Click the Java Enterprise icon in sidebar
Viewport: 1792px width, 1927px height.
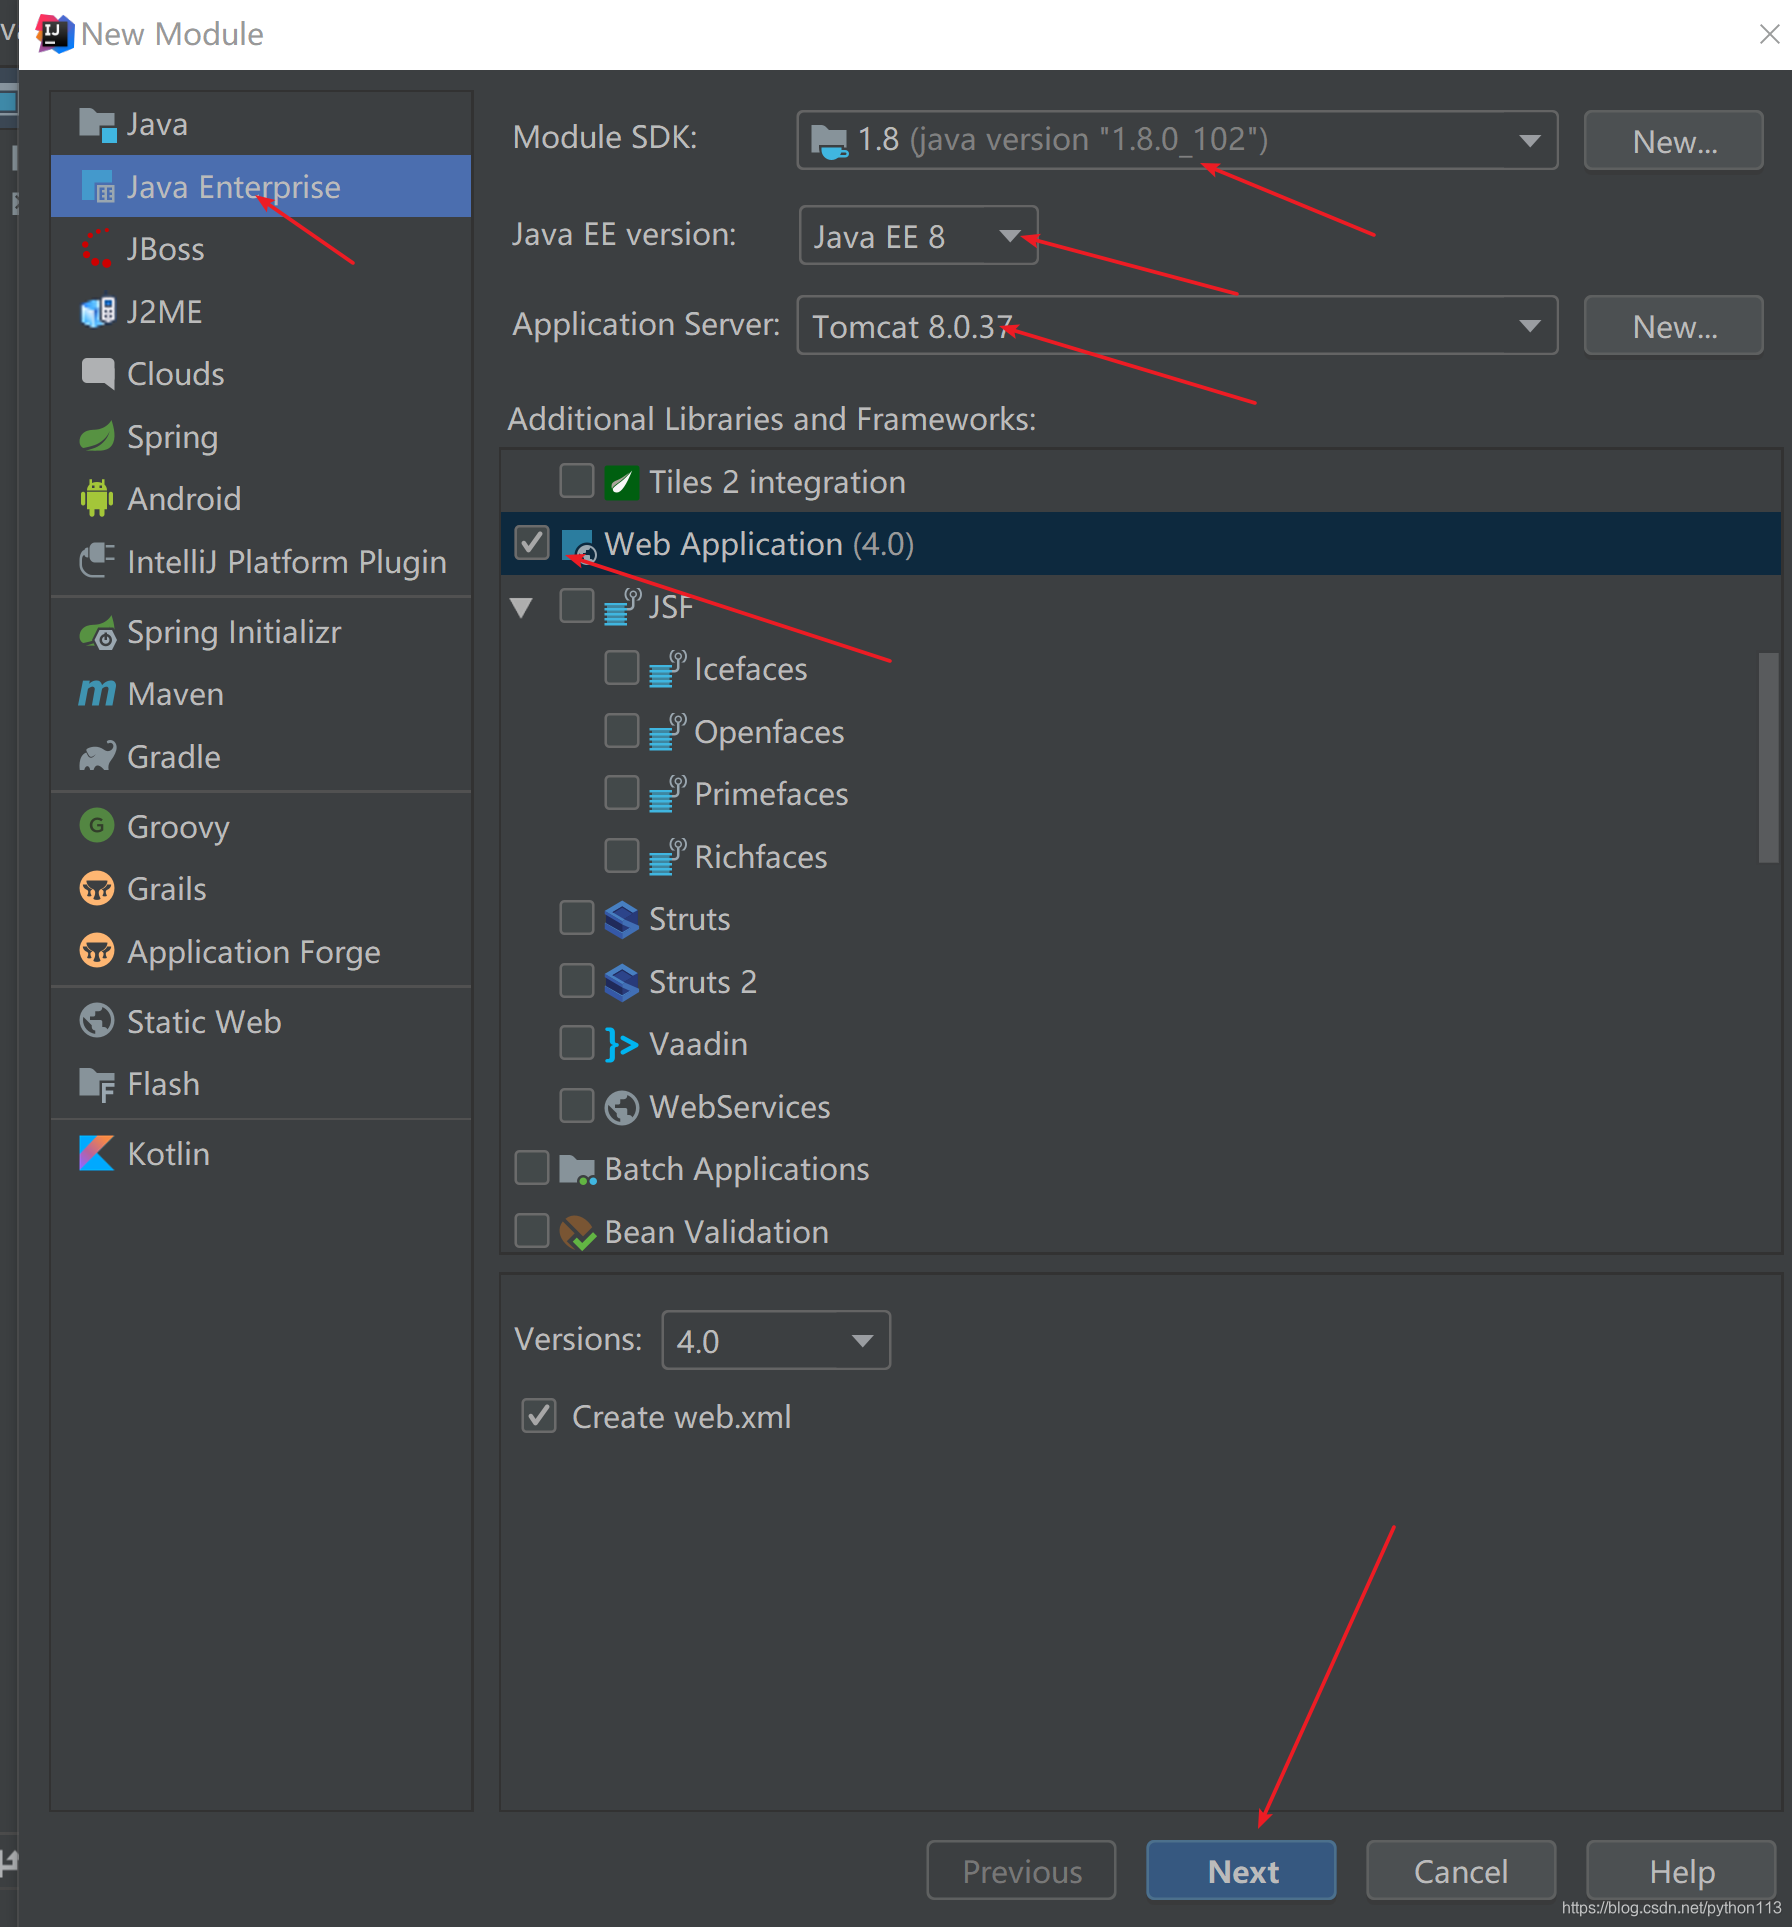(x=97, y=187)
